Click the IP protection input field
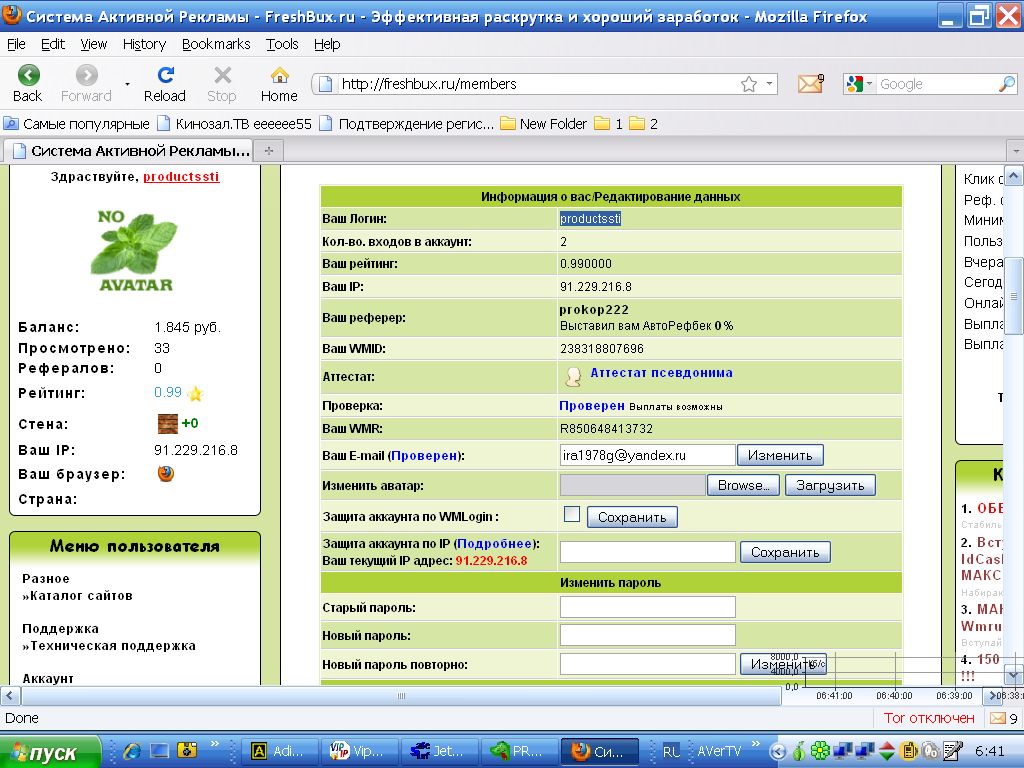The width and height of the screenshot is (1024, 768). 647,552
